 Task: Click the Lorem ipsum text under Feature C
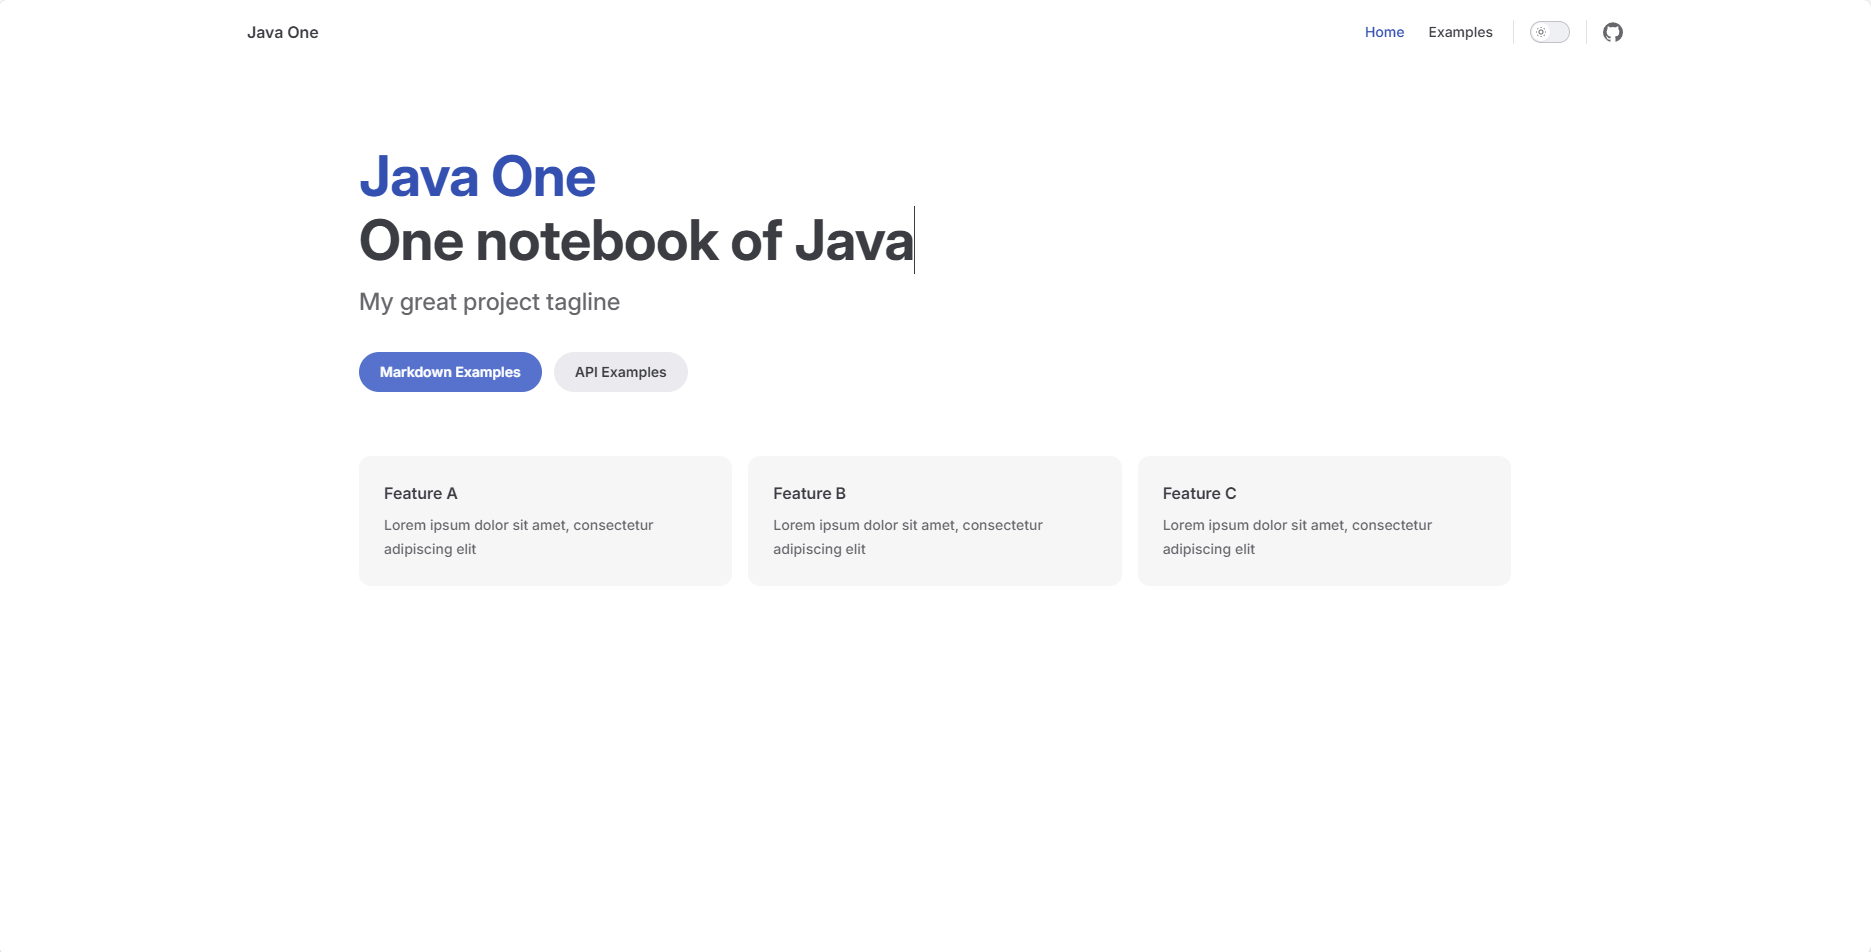(1297, 537)
